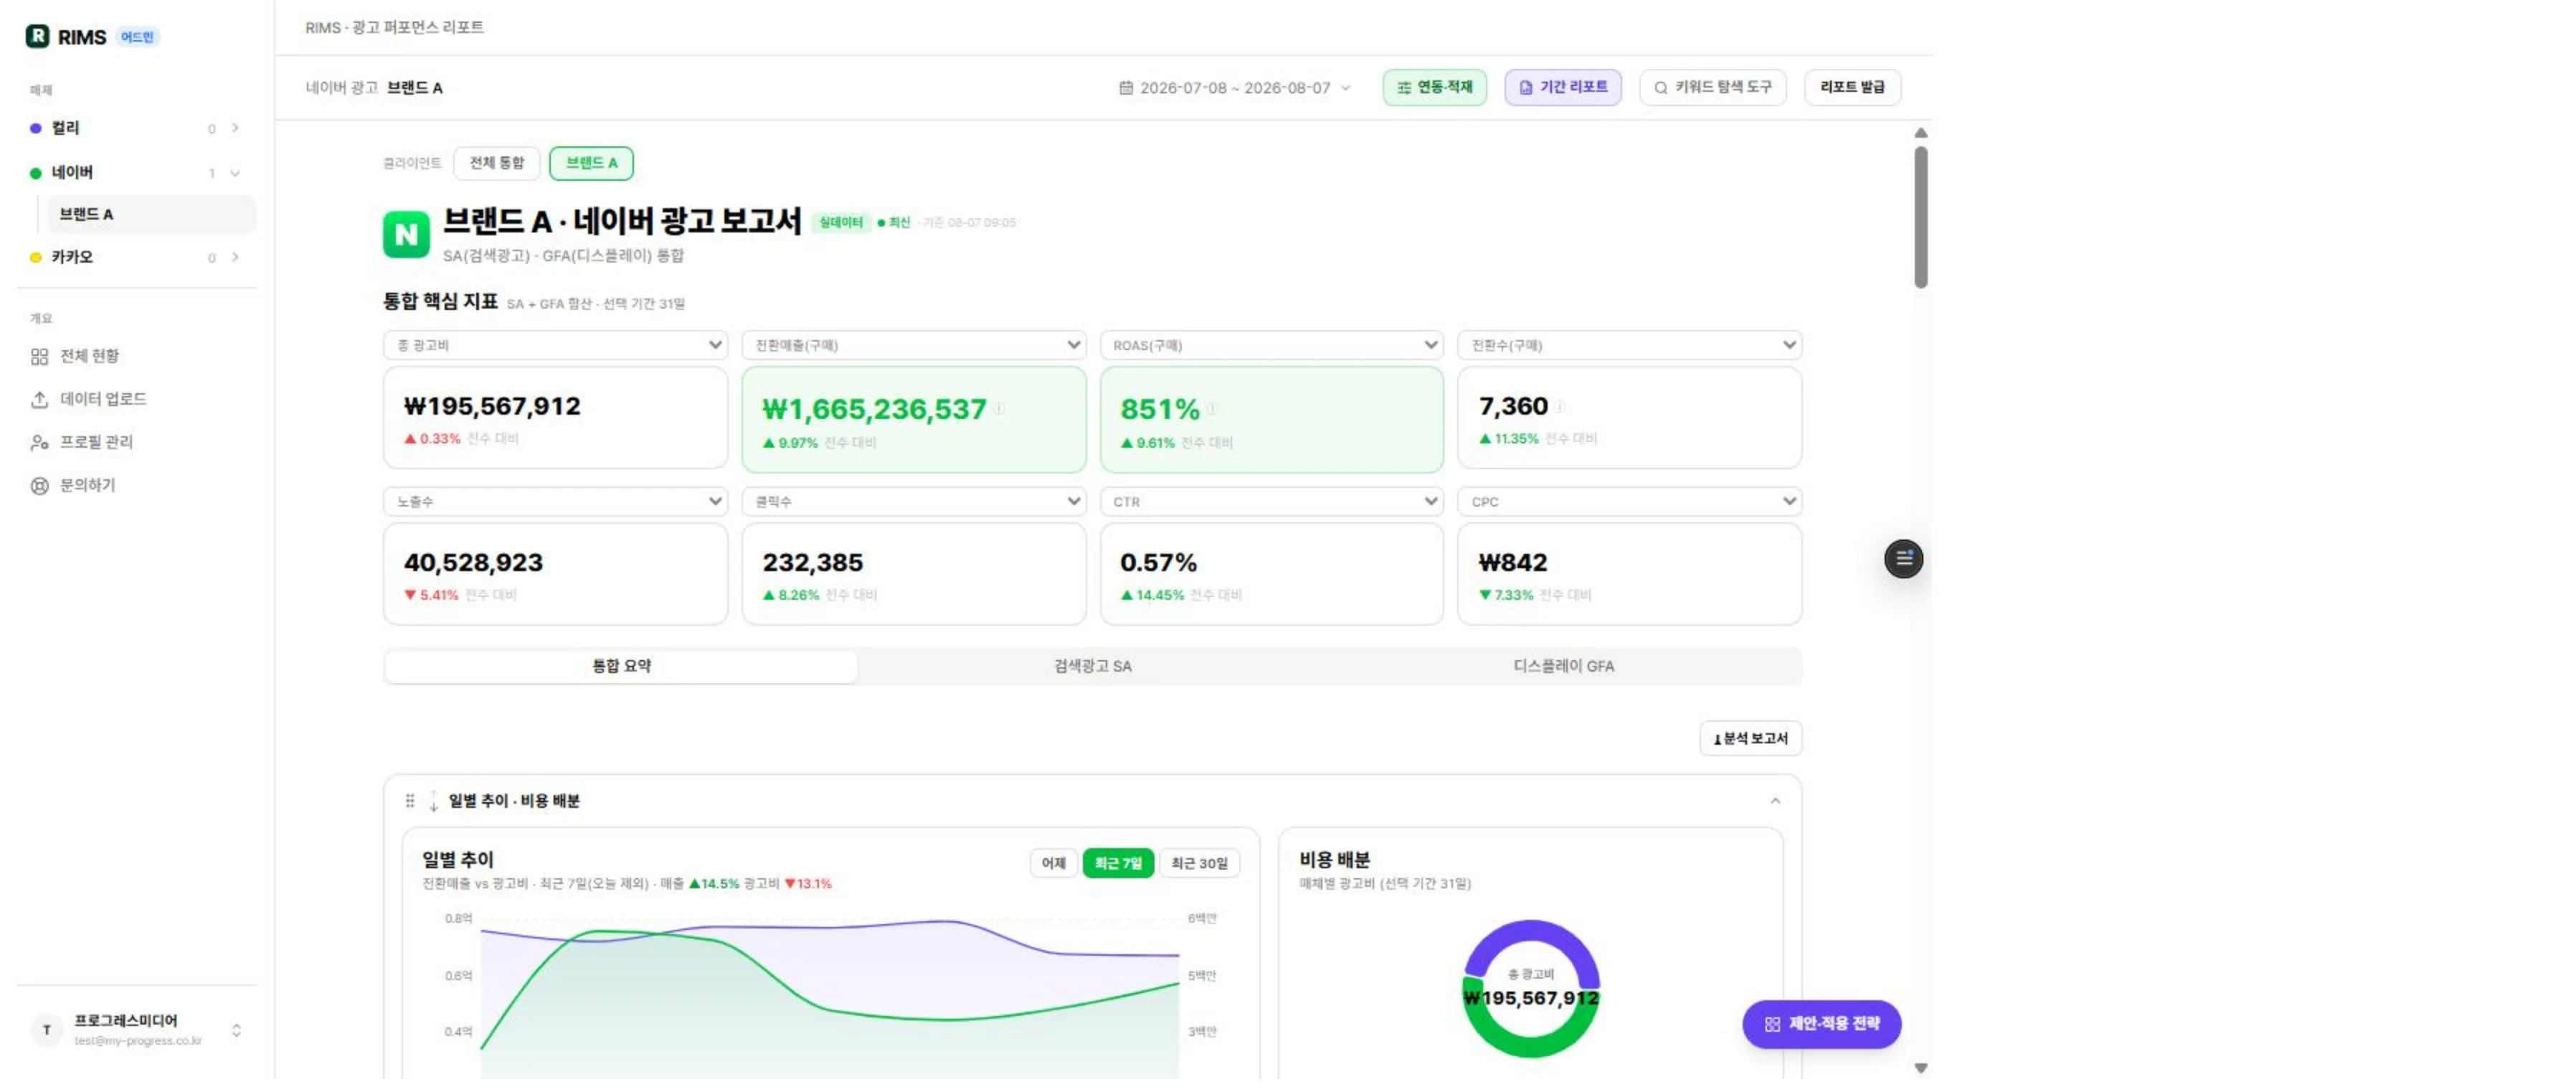Viewport: 2576px width, 1092px height.
Task: Click the 프로필 관리 user icon
Action: (x=39, y=443)
